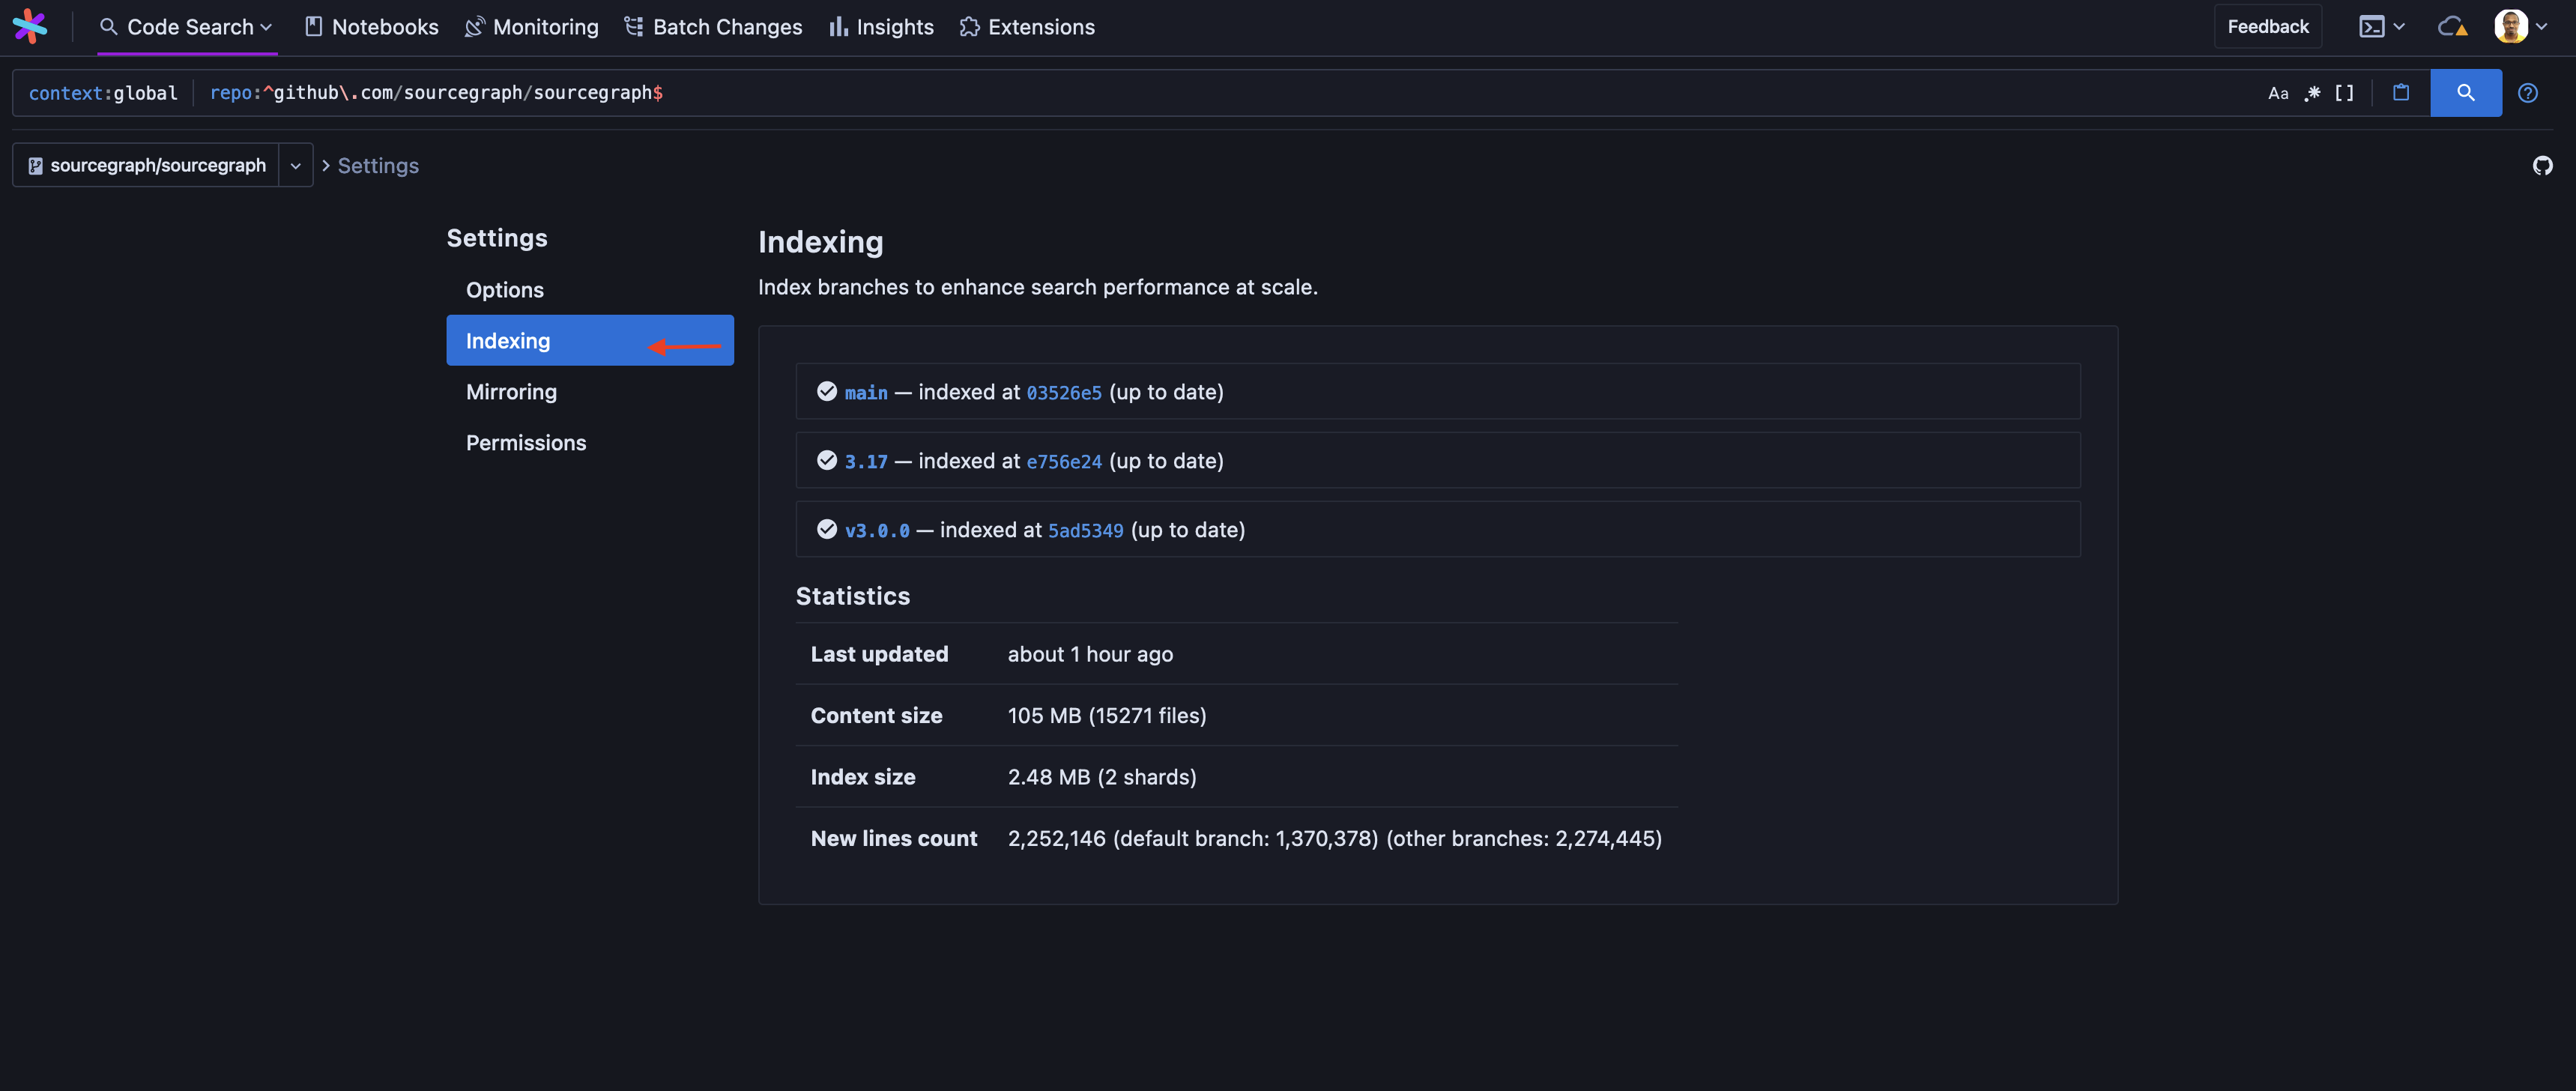This screenshot has height=1091, width=2576.
Task: Click the Feedback button
Action: (x=2267, y=27)
